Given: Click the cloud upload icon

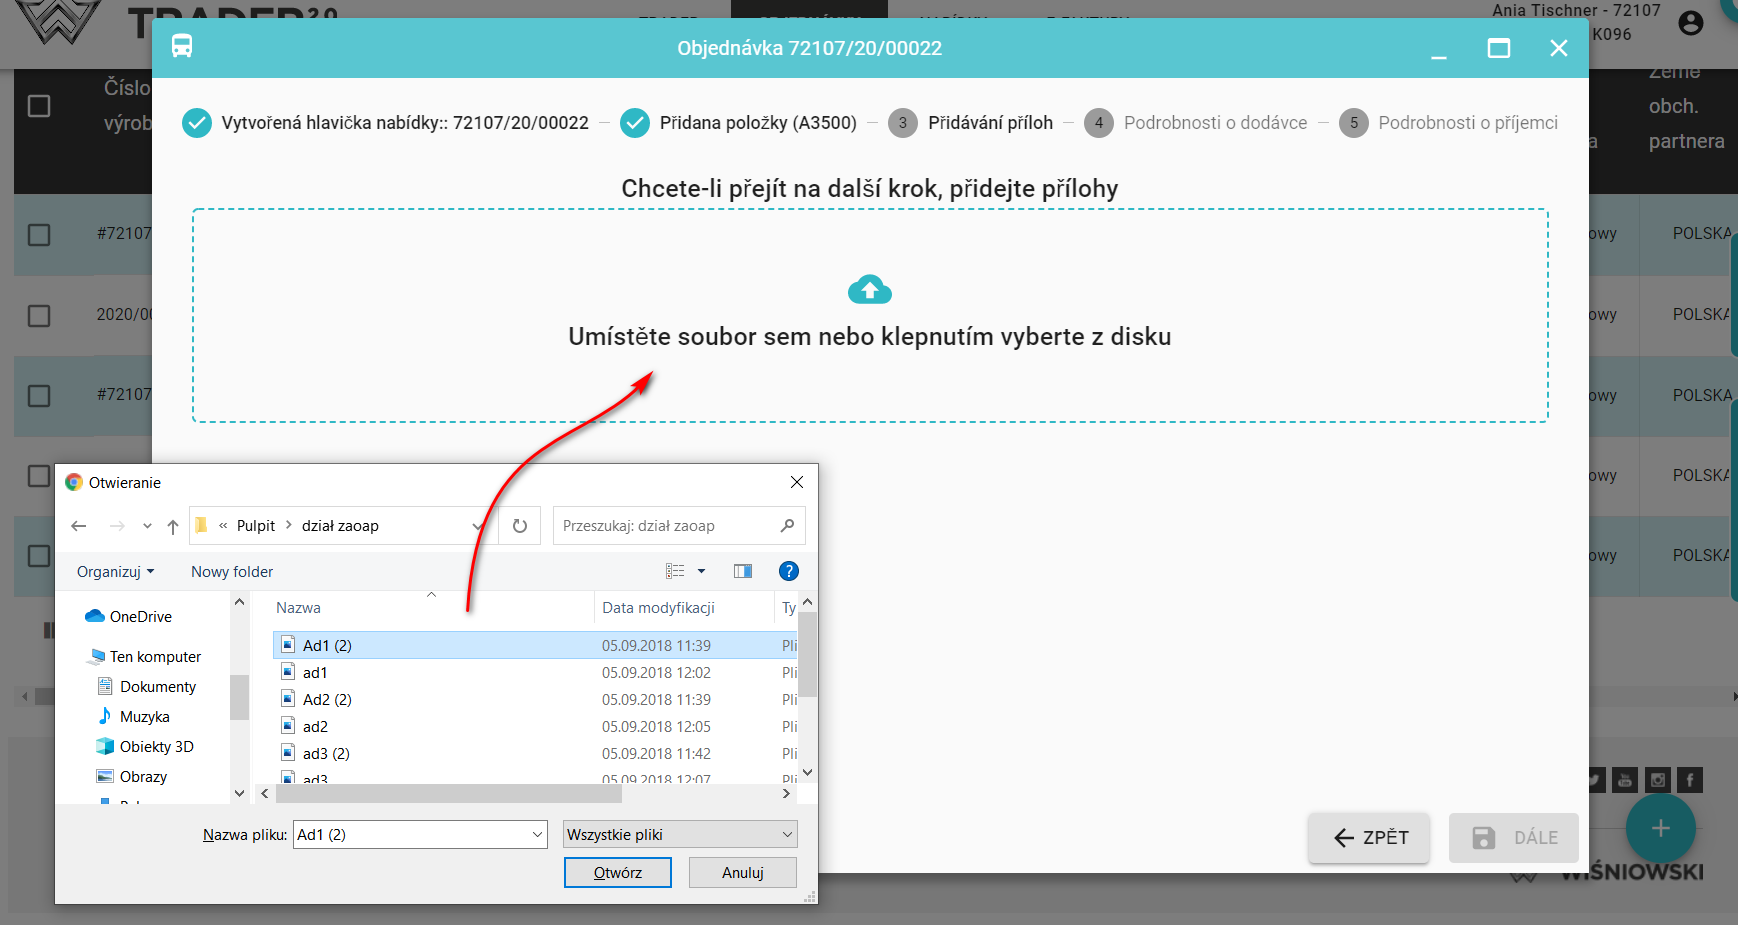Looking at the screenshot, I should pyautogui.click(x=869, y=290).
